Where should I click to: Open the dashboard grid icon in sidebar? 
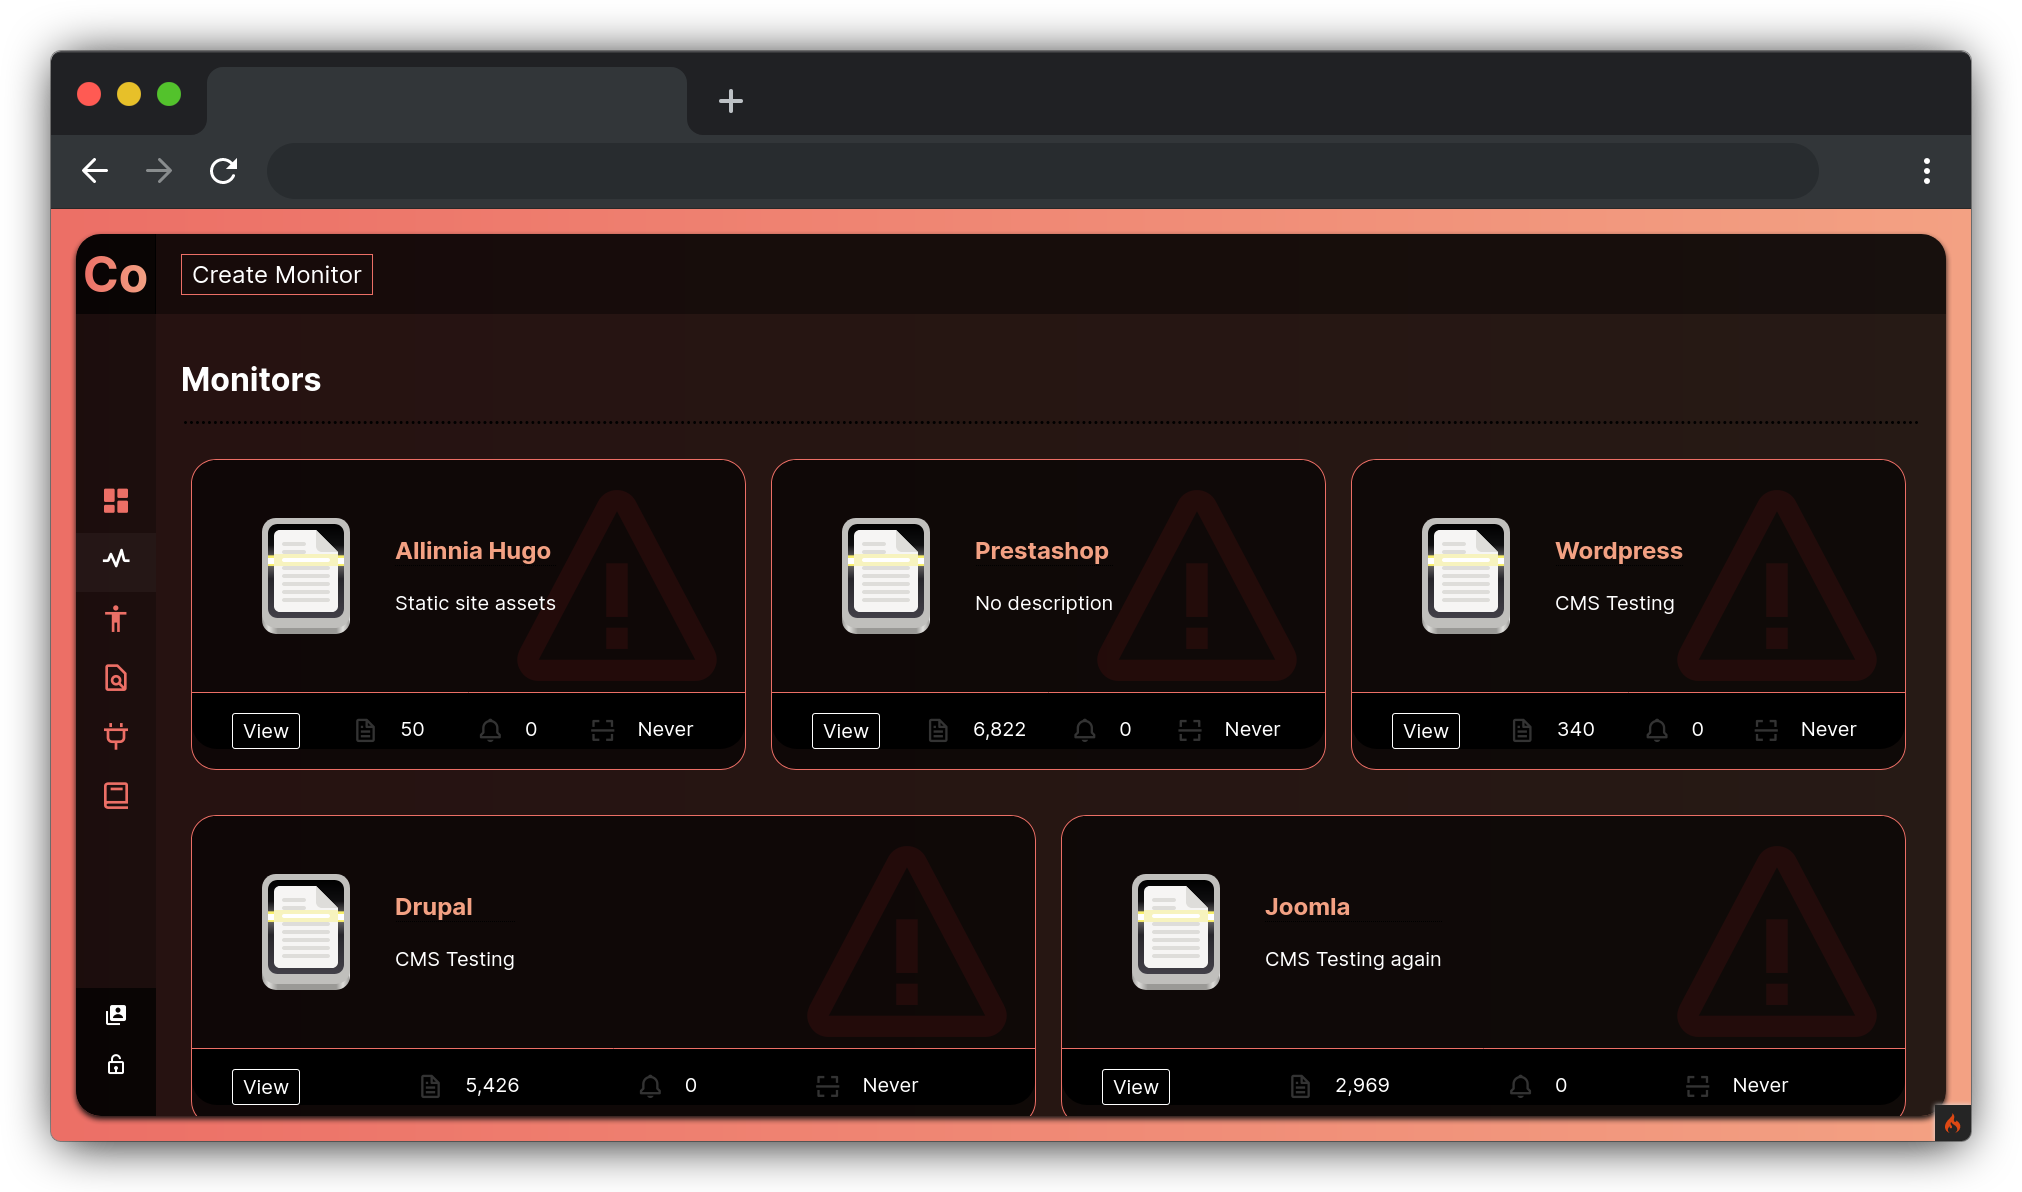click(116, 500)
